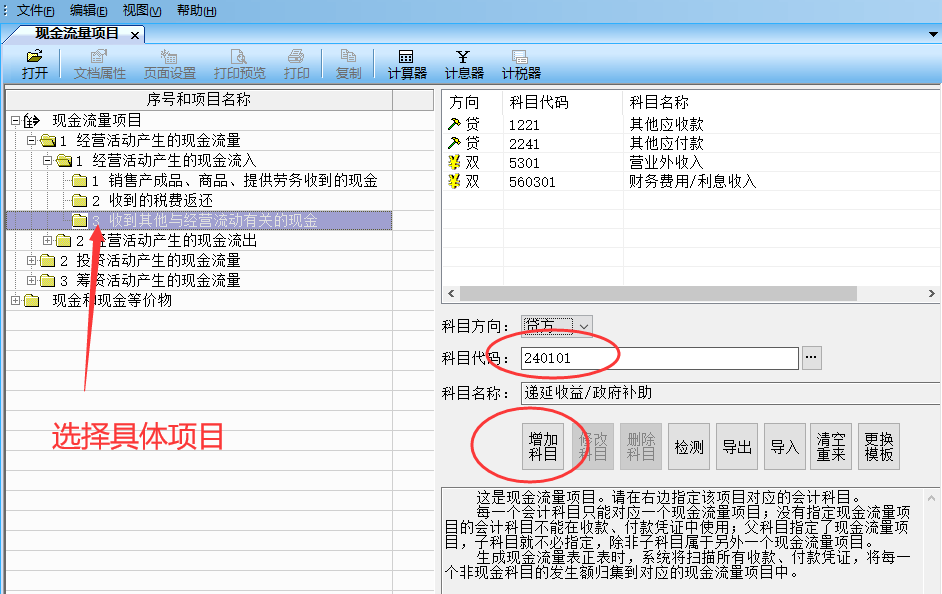942x594 pixels.
Task: Click the 页面设置 page setup icon
Action: [169, 64]
